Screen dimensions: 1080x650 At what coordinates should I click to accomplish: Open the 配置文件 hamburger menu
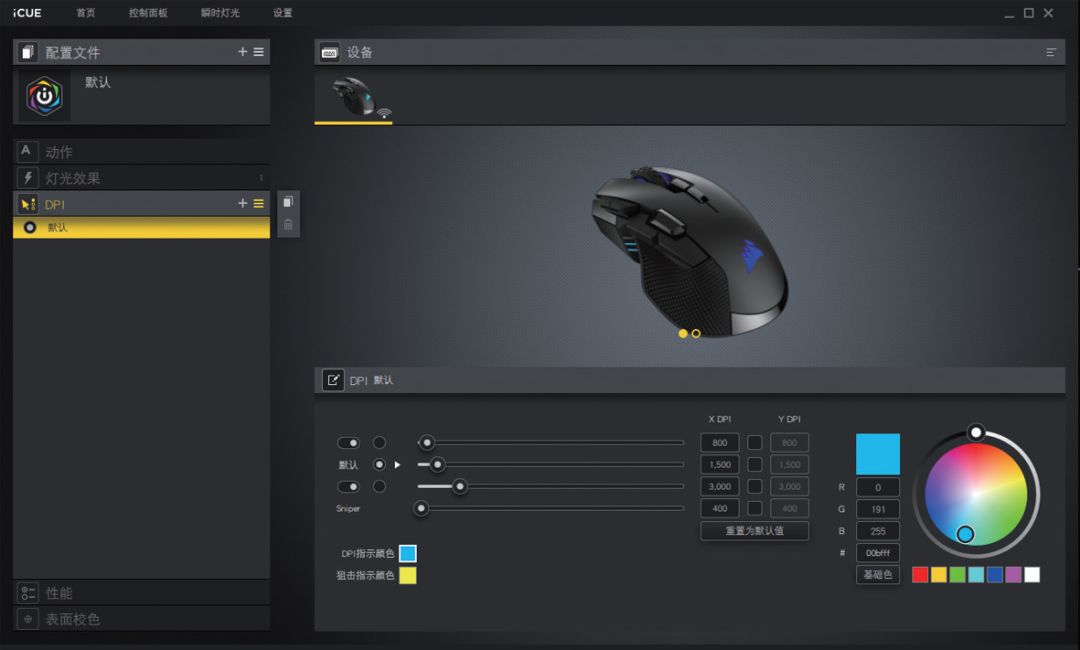(x=258, y=52)
